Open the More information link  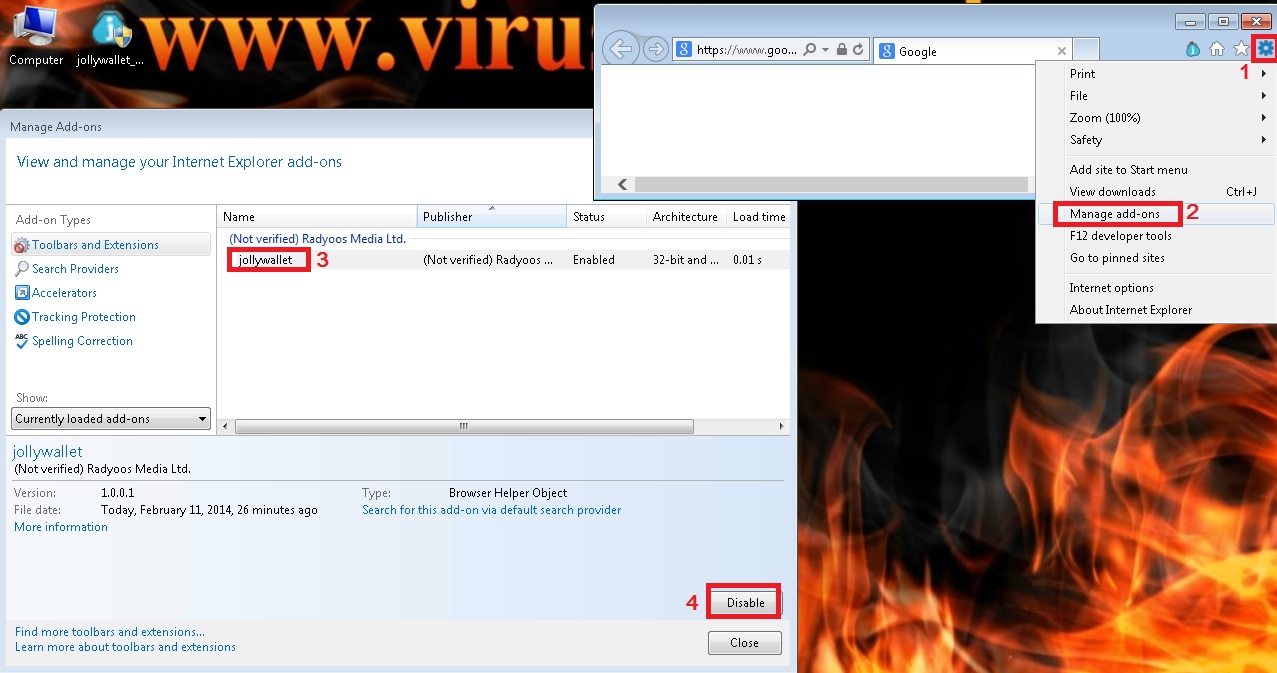click(61, 527)
